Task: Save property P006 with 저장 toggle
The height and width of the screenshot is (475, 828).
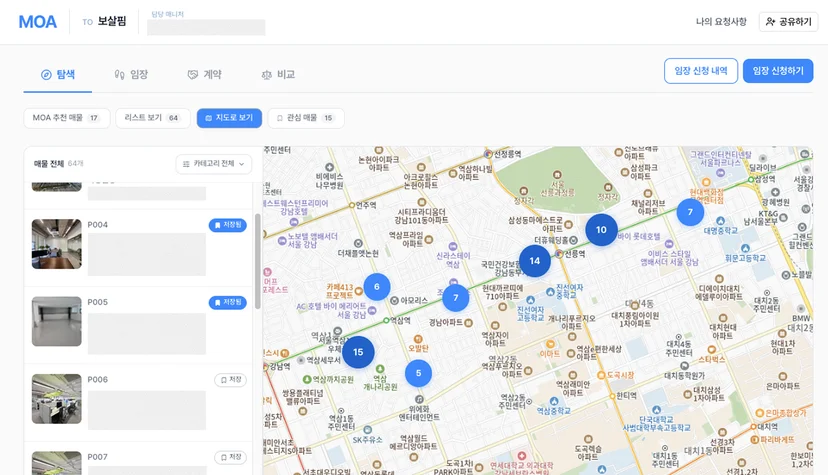Action: click(x=230, y=379)
